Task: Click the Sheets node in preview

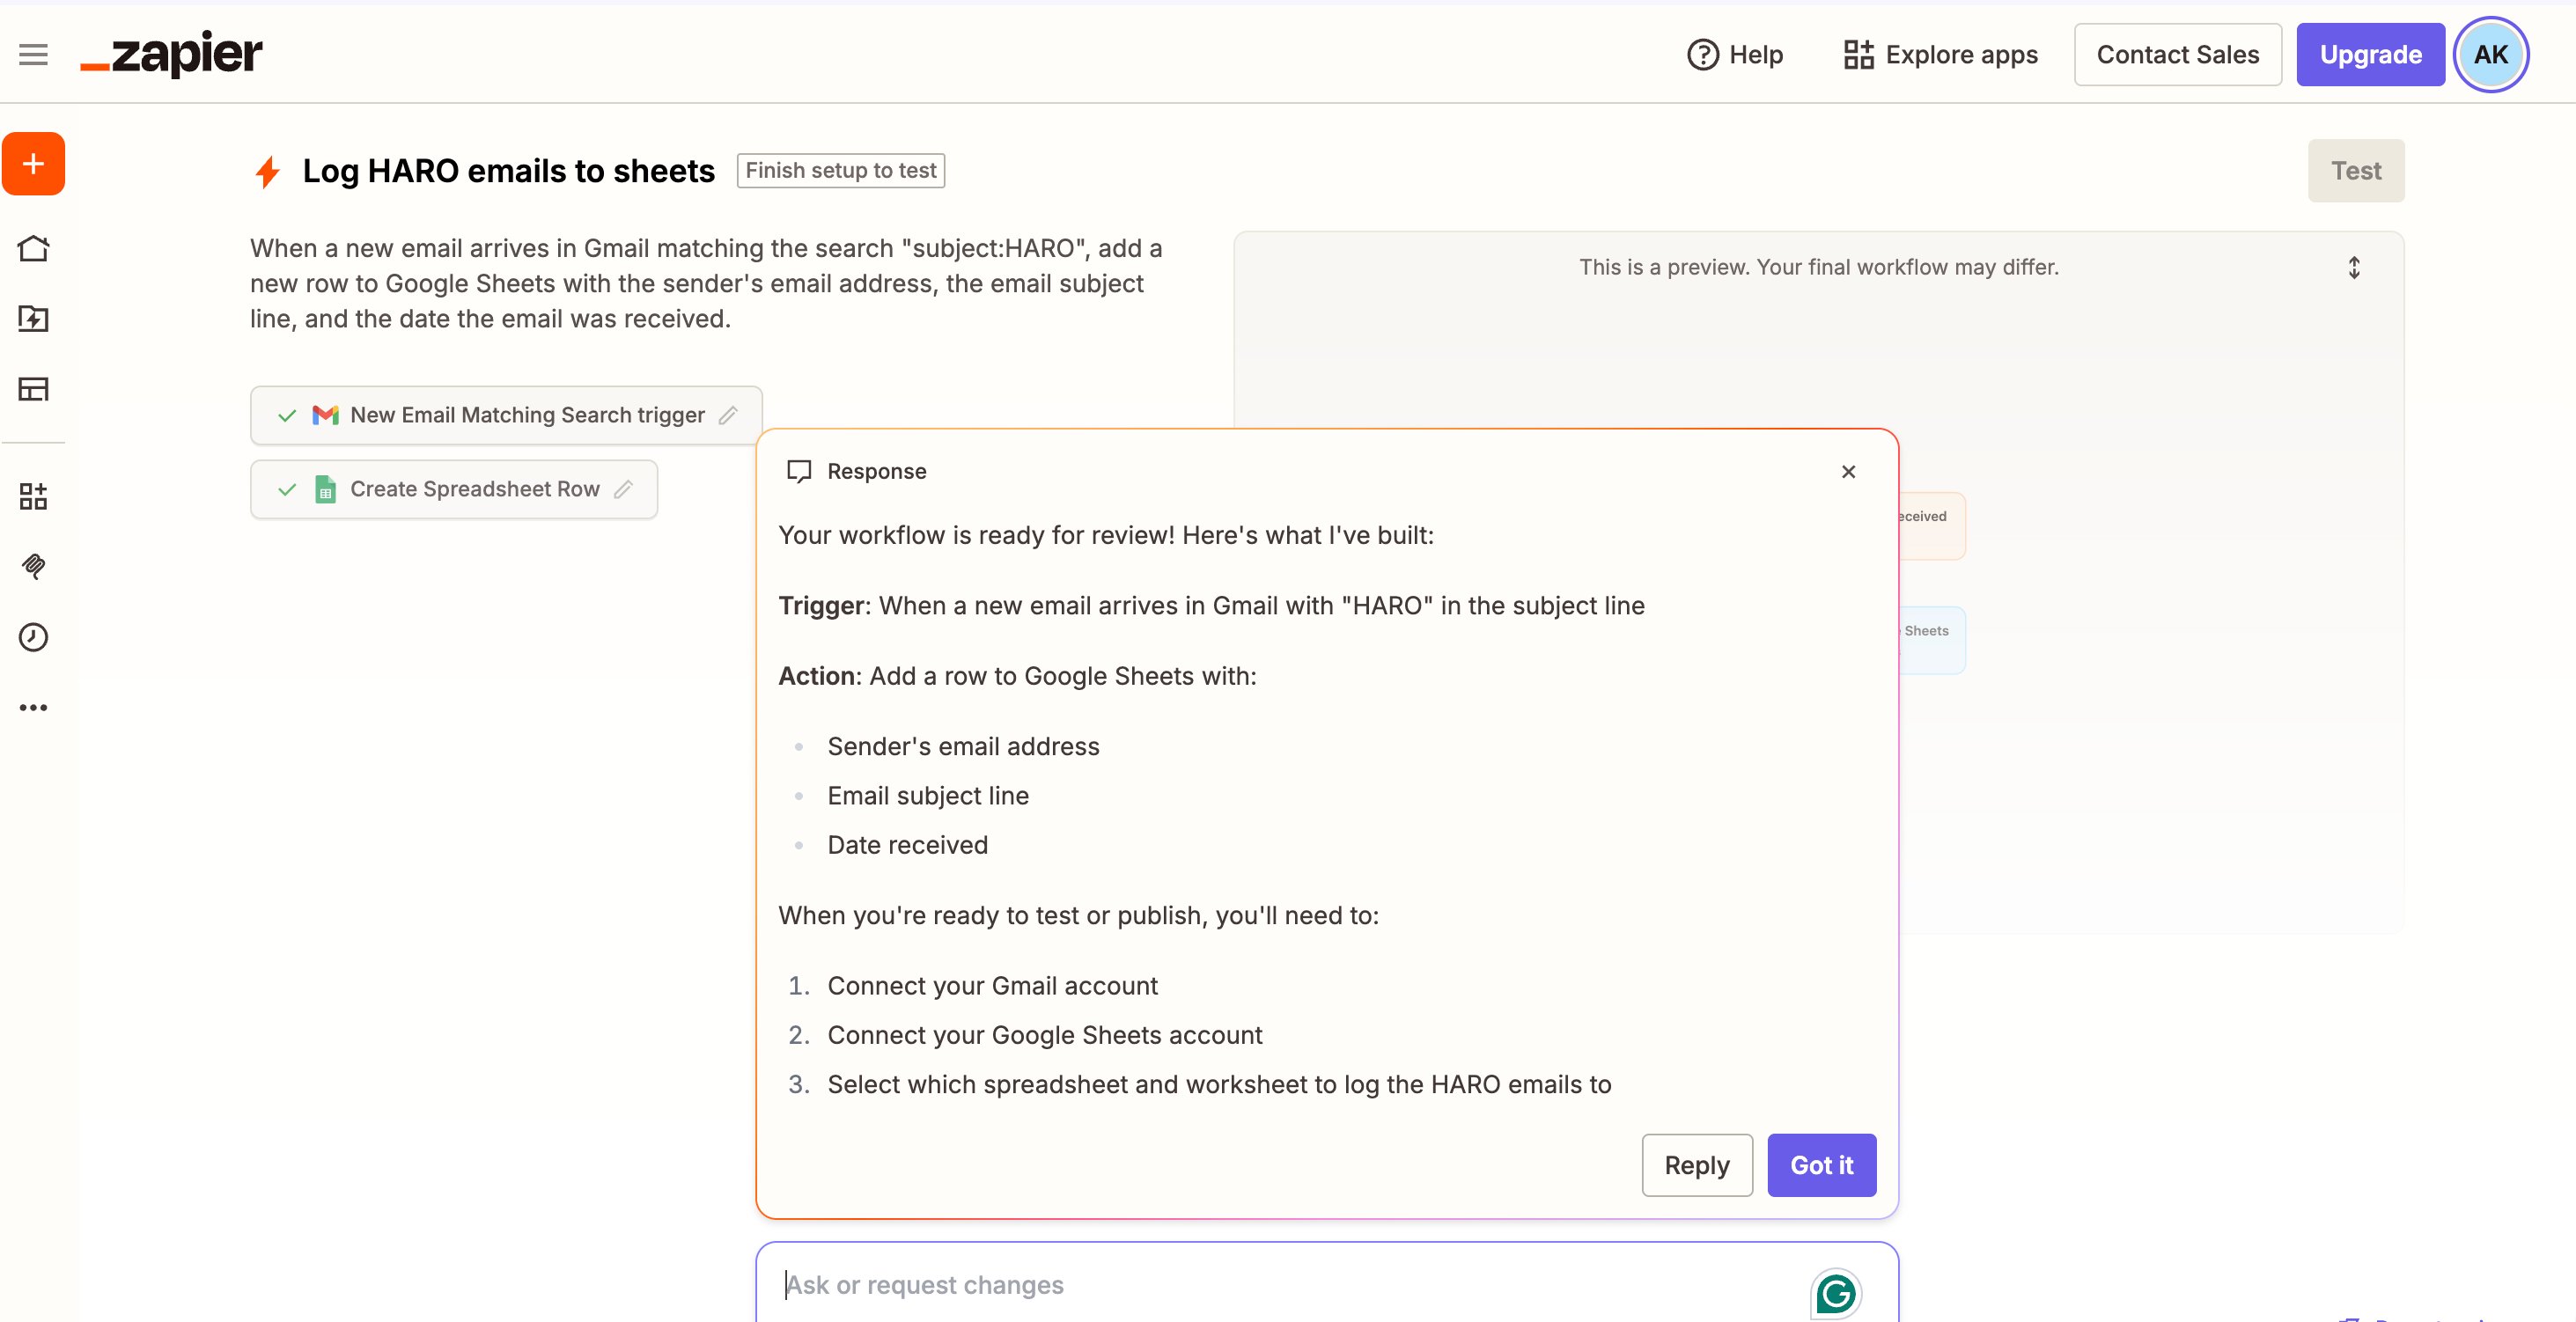Action: click(1931, 640)
